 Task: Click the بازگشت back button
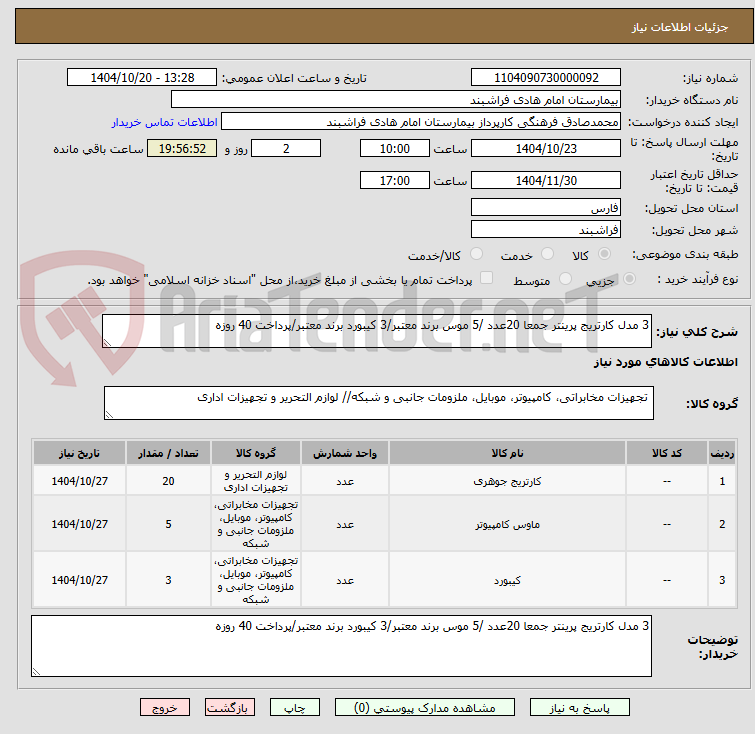[230, 708]
